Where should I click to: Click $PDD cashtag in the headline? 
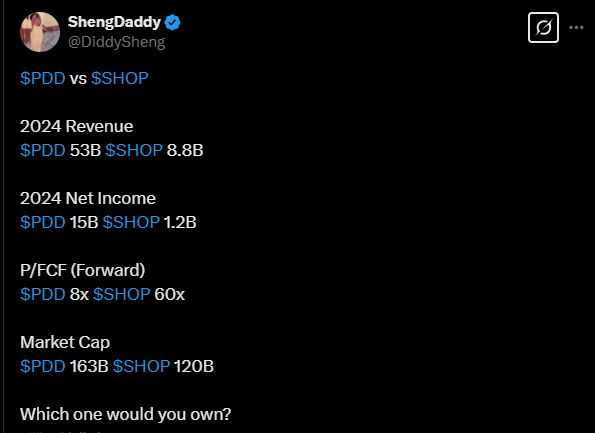42,79
